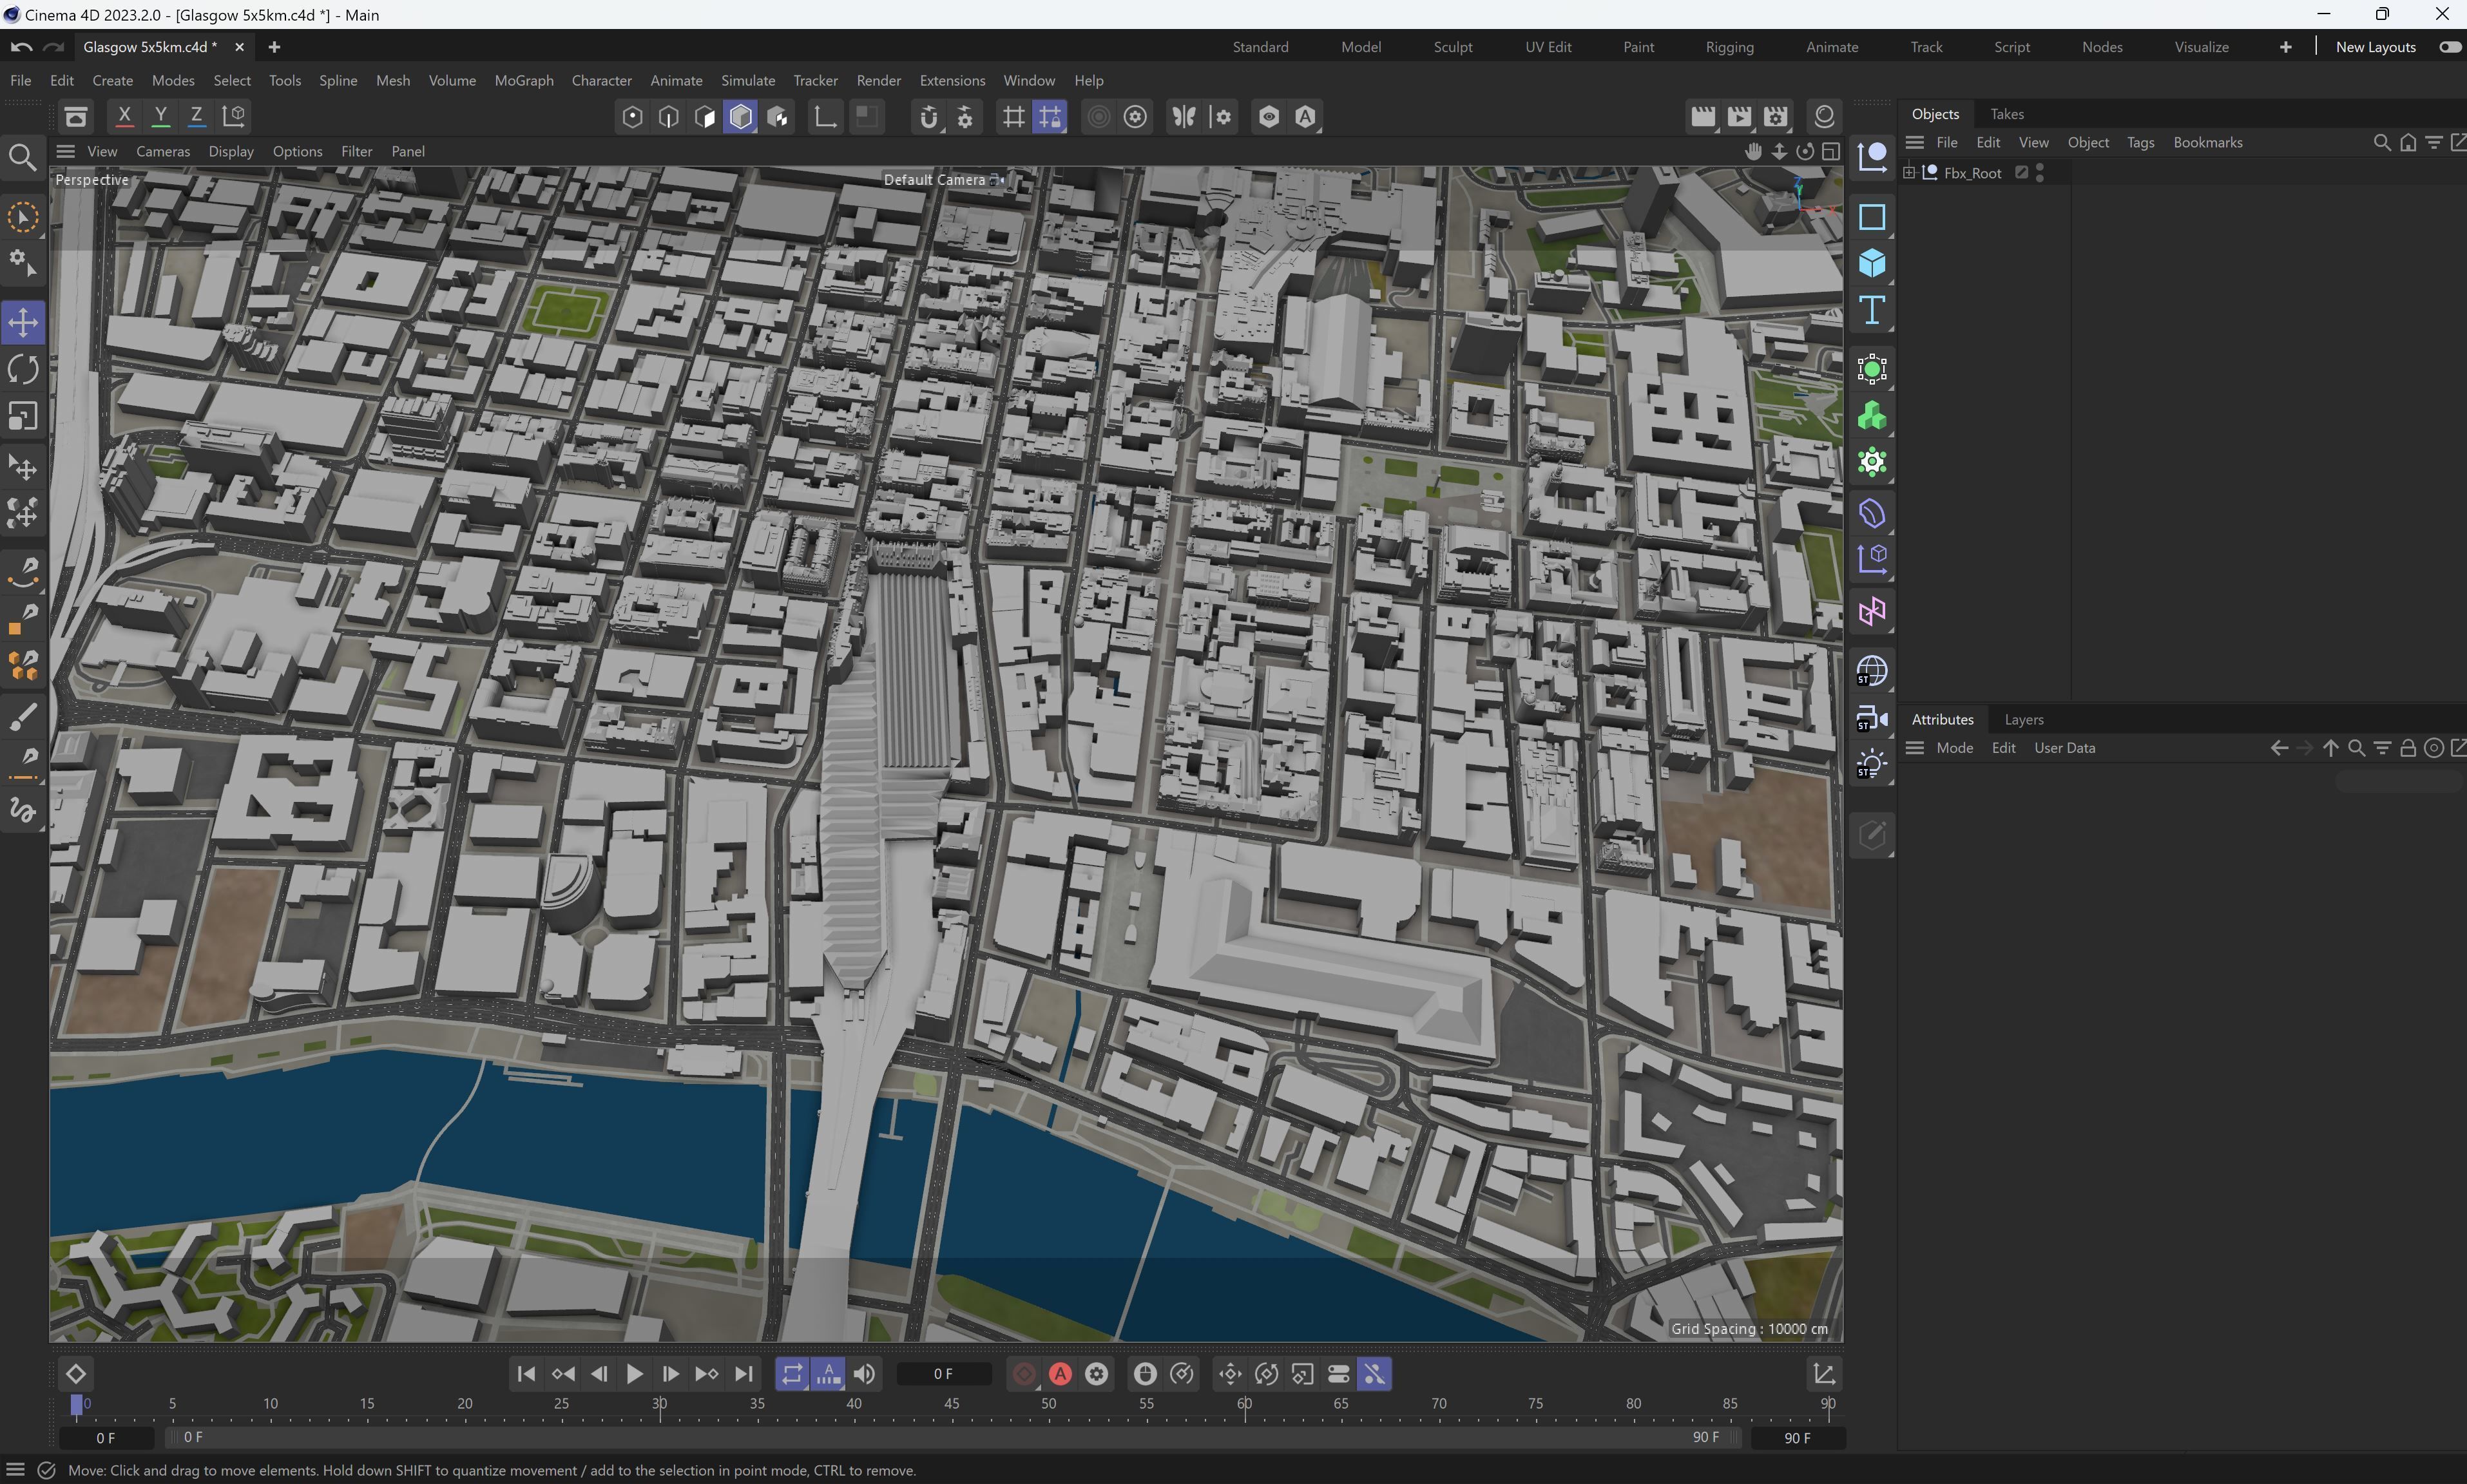Open Objects manager hamburger menu
The height and width of the screenshot is (1484, 2467).
tap(1915, 143)
